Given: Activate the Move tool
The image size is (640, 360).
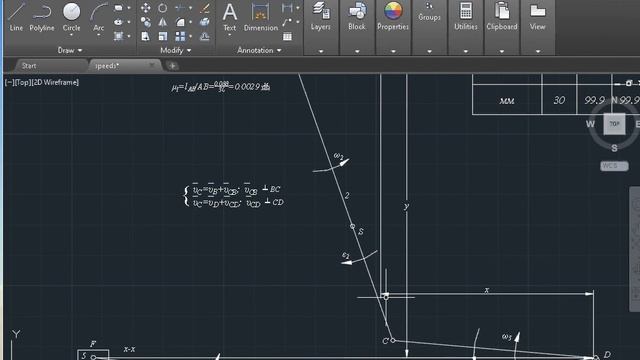Looking at the screenshot, I should (x=145, y=8).
